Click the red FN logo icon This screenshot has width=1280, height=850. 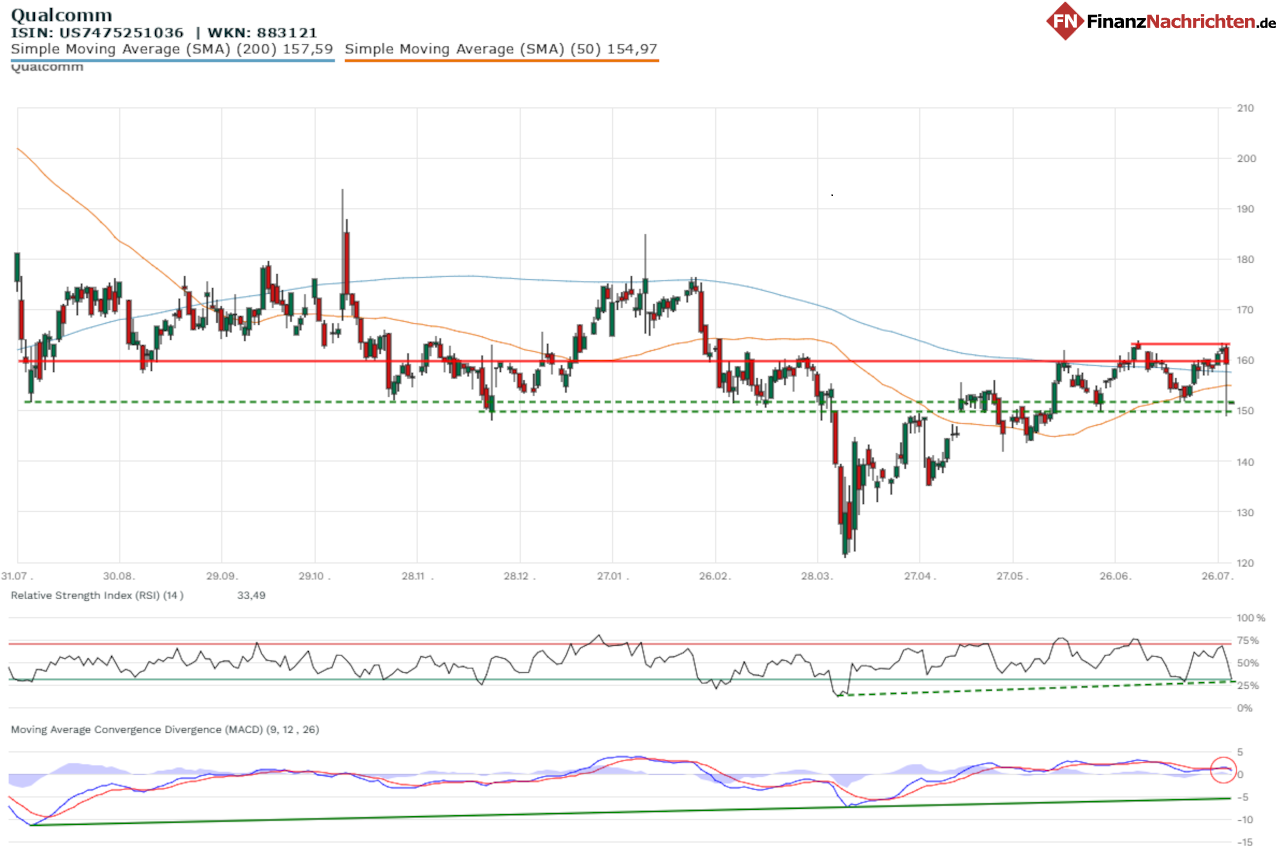click(1065, 21)
